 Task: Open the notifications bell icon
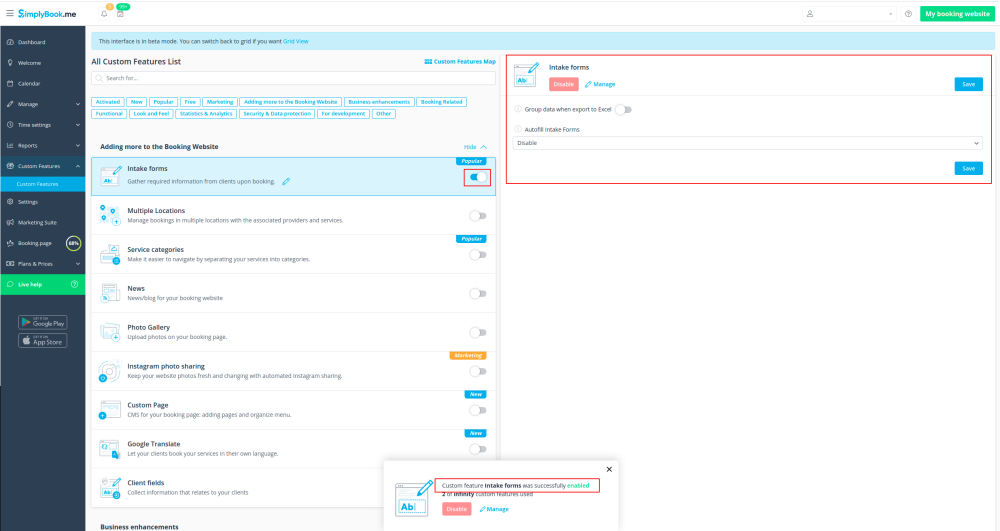(x=104, y=14)
